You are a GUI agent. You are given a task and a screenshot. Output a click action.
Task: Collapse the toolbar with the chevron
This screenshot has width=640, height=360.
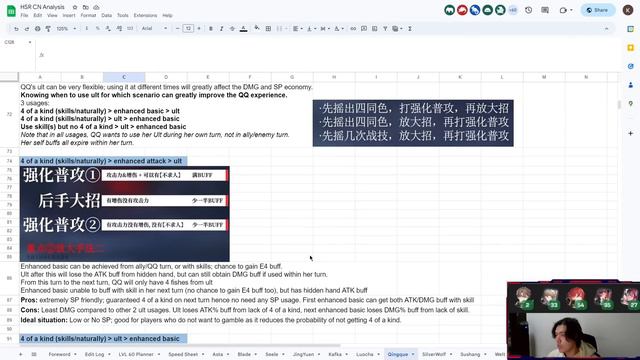[x=607, y=29]
